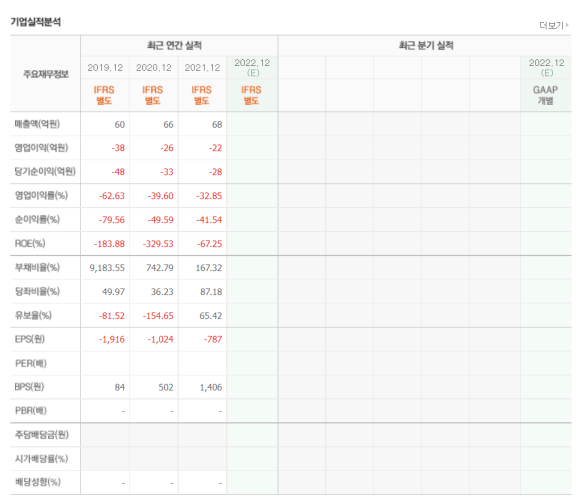Click the EPS(원) row label
Screen dimensions: 580x502
click(x=30, y=339)
